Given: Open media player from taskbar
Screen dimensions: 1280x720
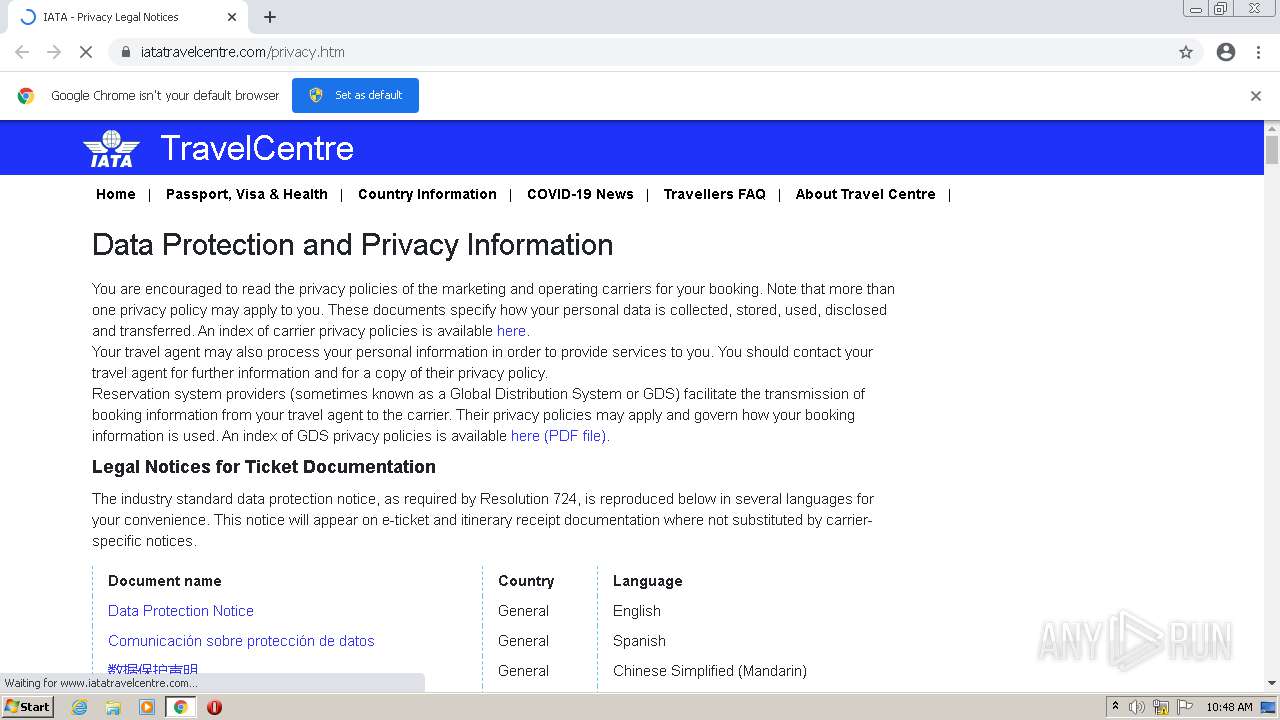Looking at the screenshot, I should click(x=147, y=707).
